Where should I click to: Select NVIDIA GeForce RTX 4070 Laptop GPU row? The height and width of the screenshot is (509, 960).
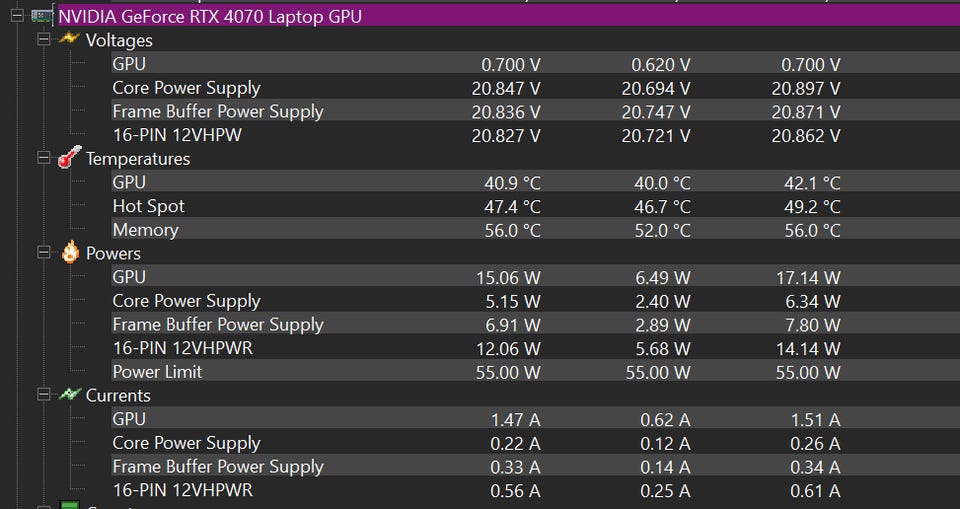pyautogui.click(x=509, y=16)
